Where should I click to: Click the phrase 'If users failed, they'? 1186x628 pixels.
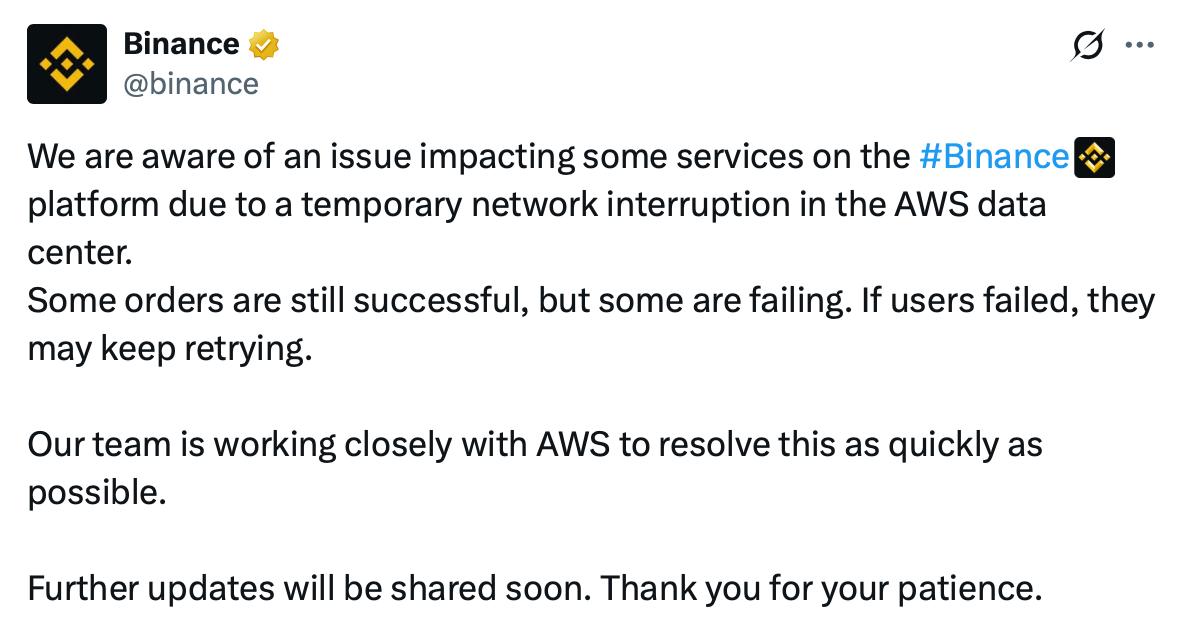tap(1008, 301)
